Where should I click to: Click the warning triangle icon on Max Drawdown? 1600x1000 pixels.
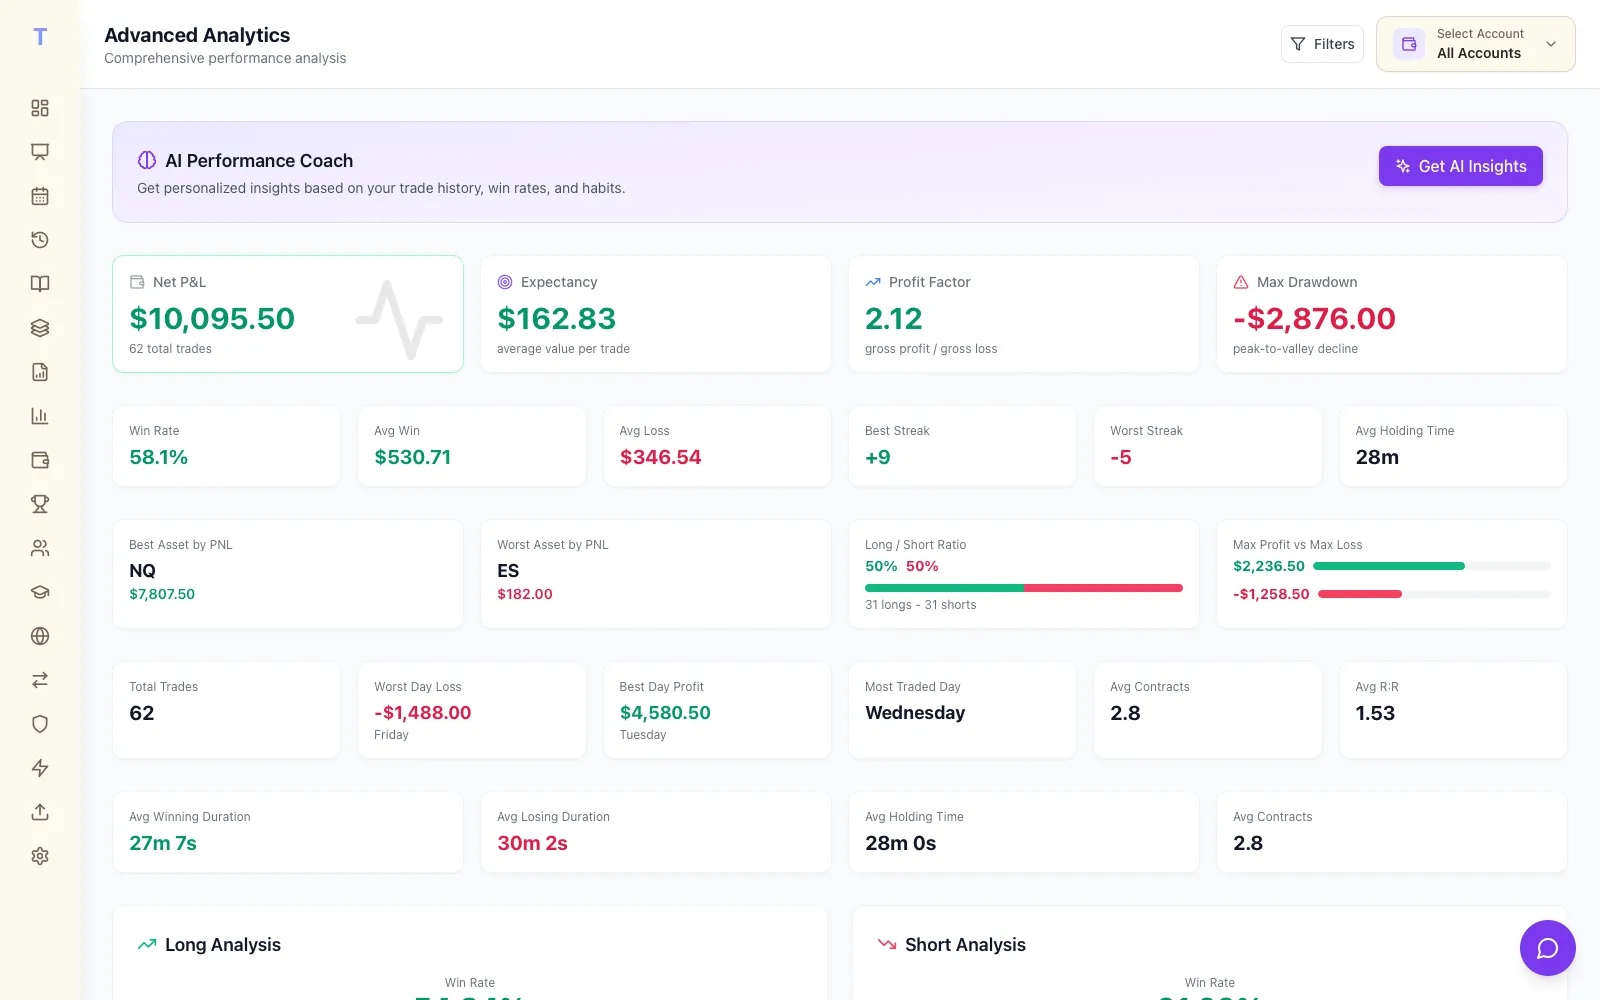[x=1241, y=282]
